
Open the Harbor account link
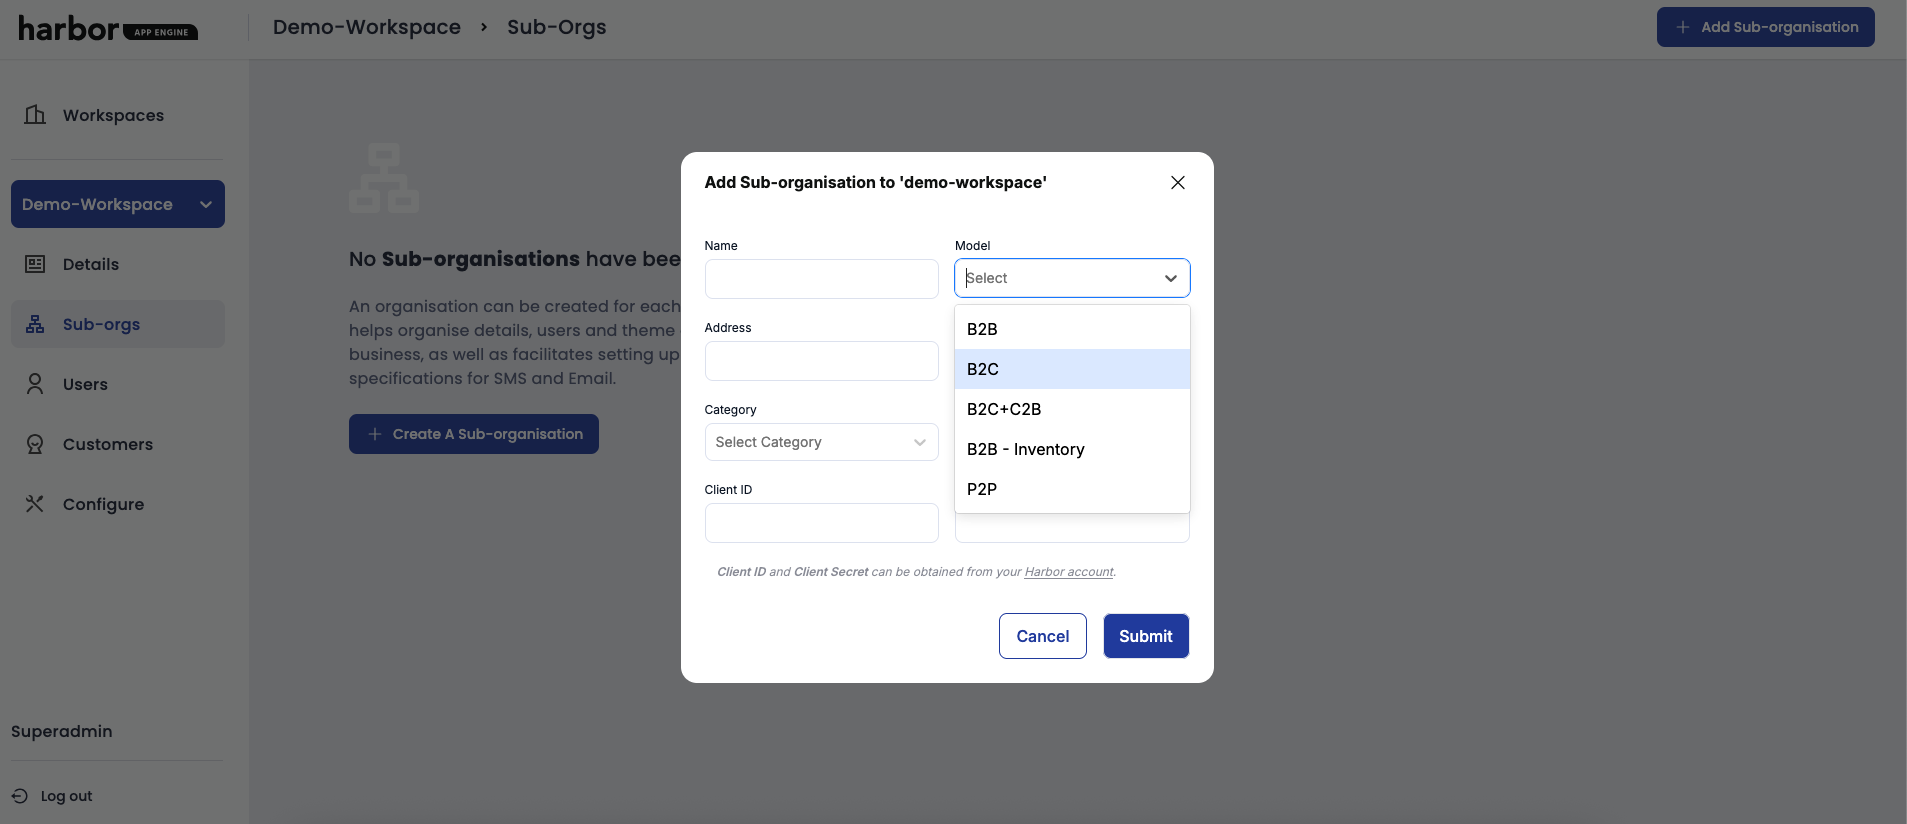[1068, 572]
